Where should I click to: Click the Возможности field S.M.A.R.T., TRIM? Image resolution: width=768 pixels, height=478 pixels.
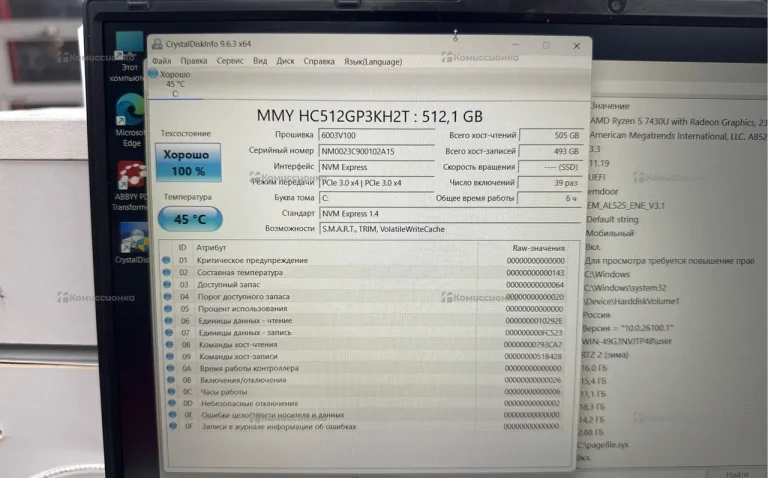(x=450, y=229)
